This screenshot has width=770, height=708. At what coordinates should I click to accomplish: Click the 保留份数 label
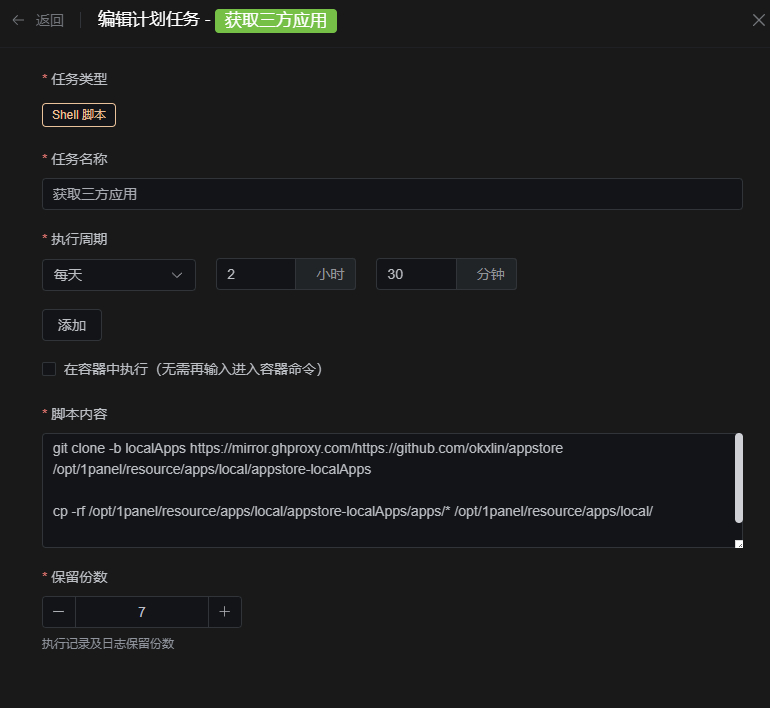[x=79, y=577]
